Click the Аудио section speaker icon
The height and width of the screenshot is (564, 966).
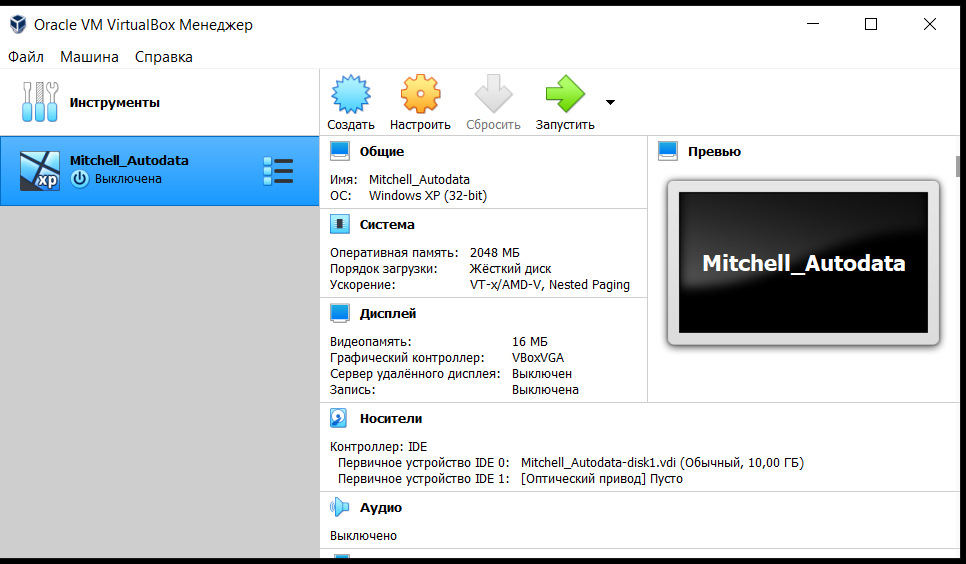coord(339,507)
